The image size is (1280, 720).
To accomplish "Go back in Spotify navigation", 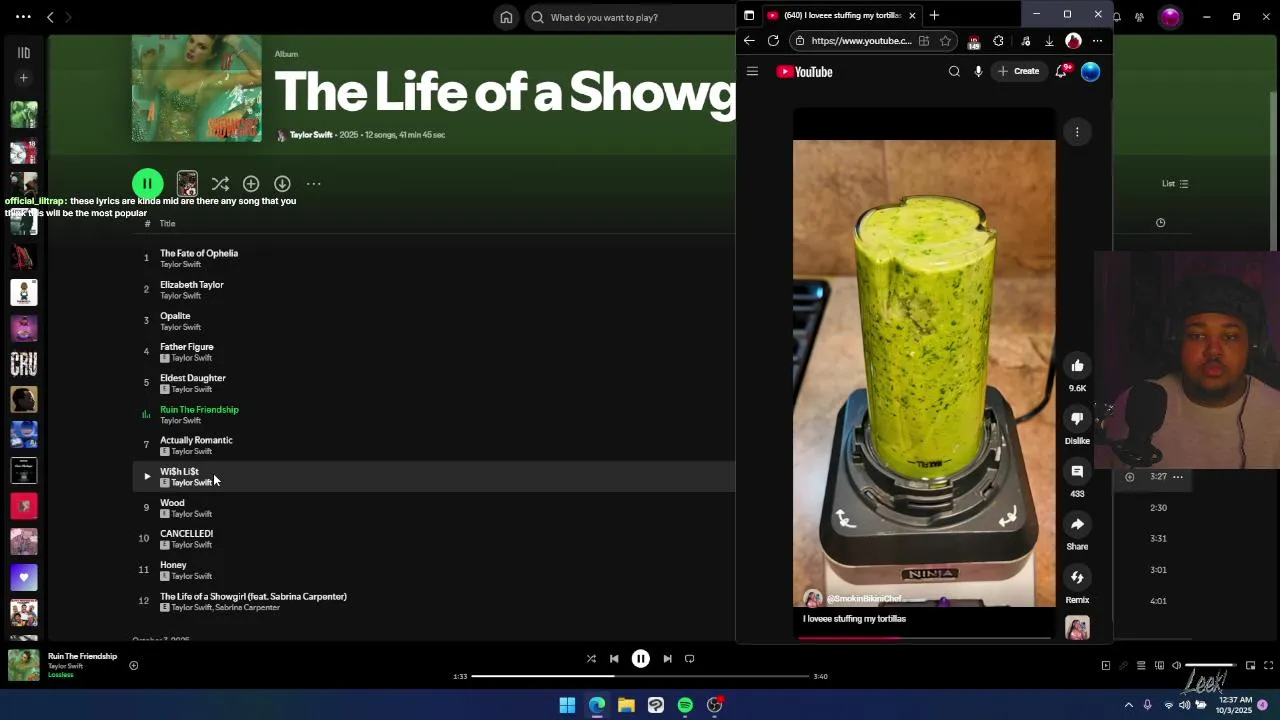I will tap(50, 17).
